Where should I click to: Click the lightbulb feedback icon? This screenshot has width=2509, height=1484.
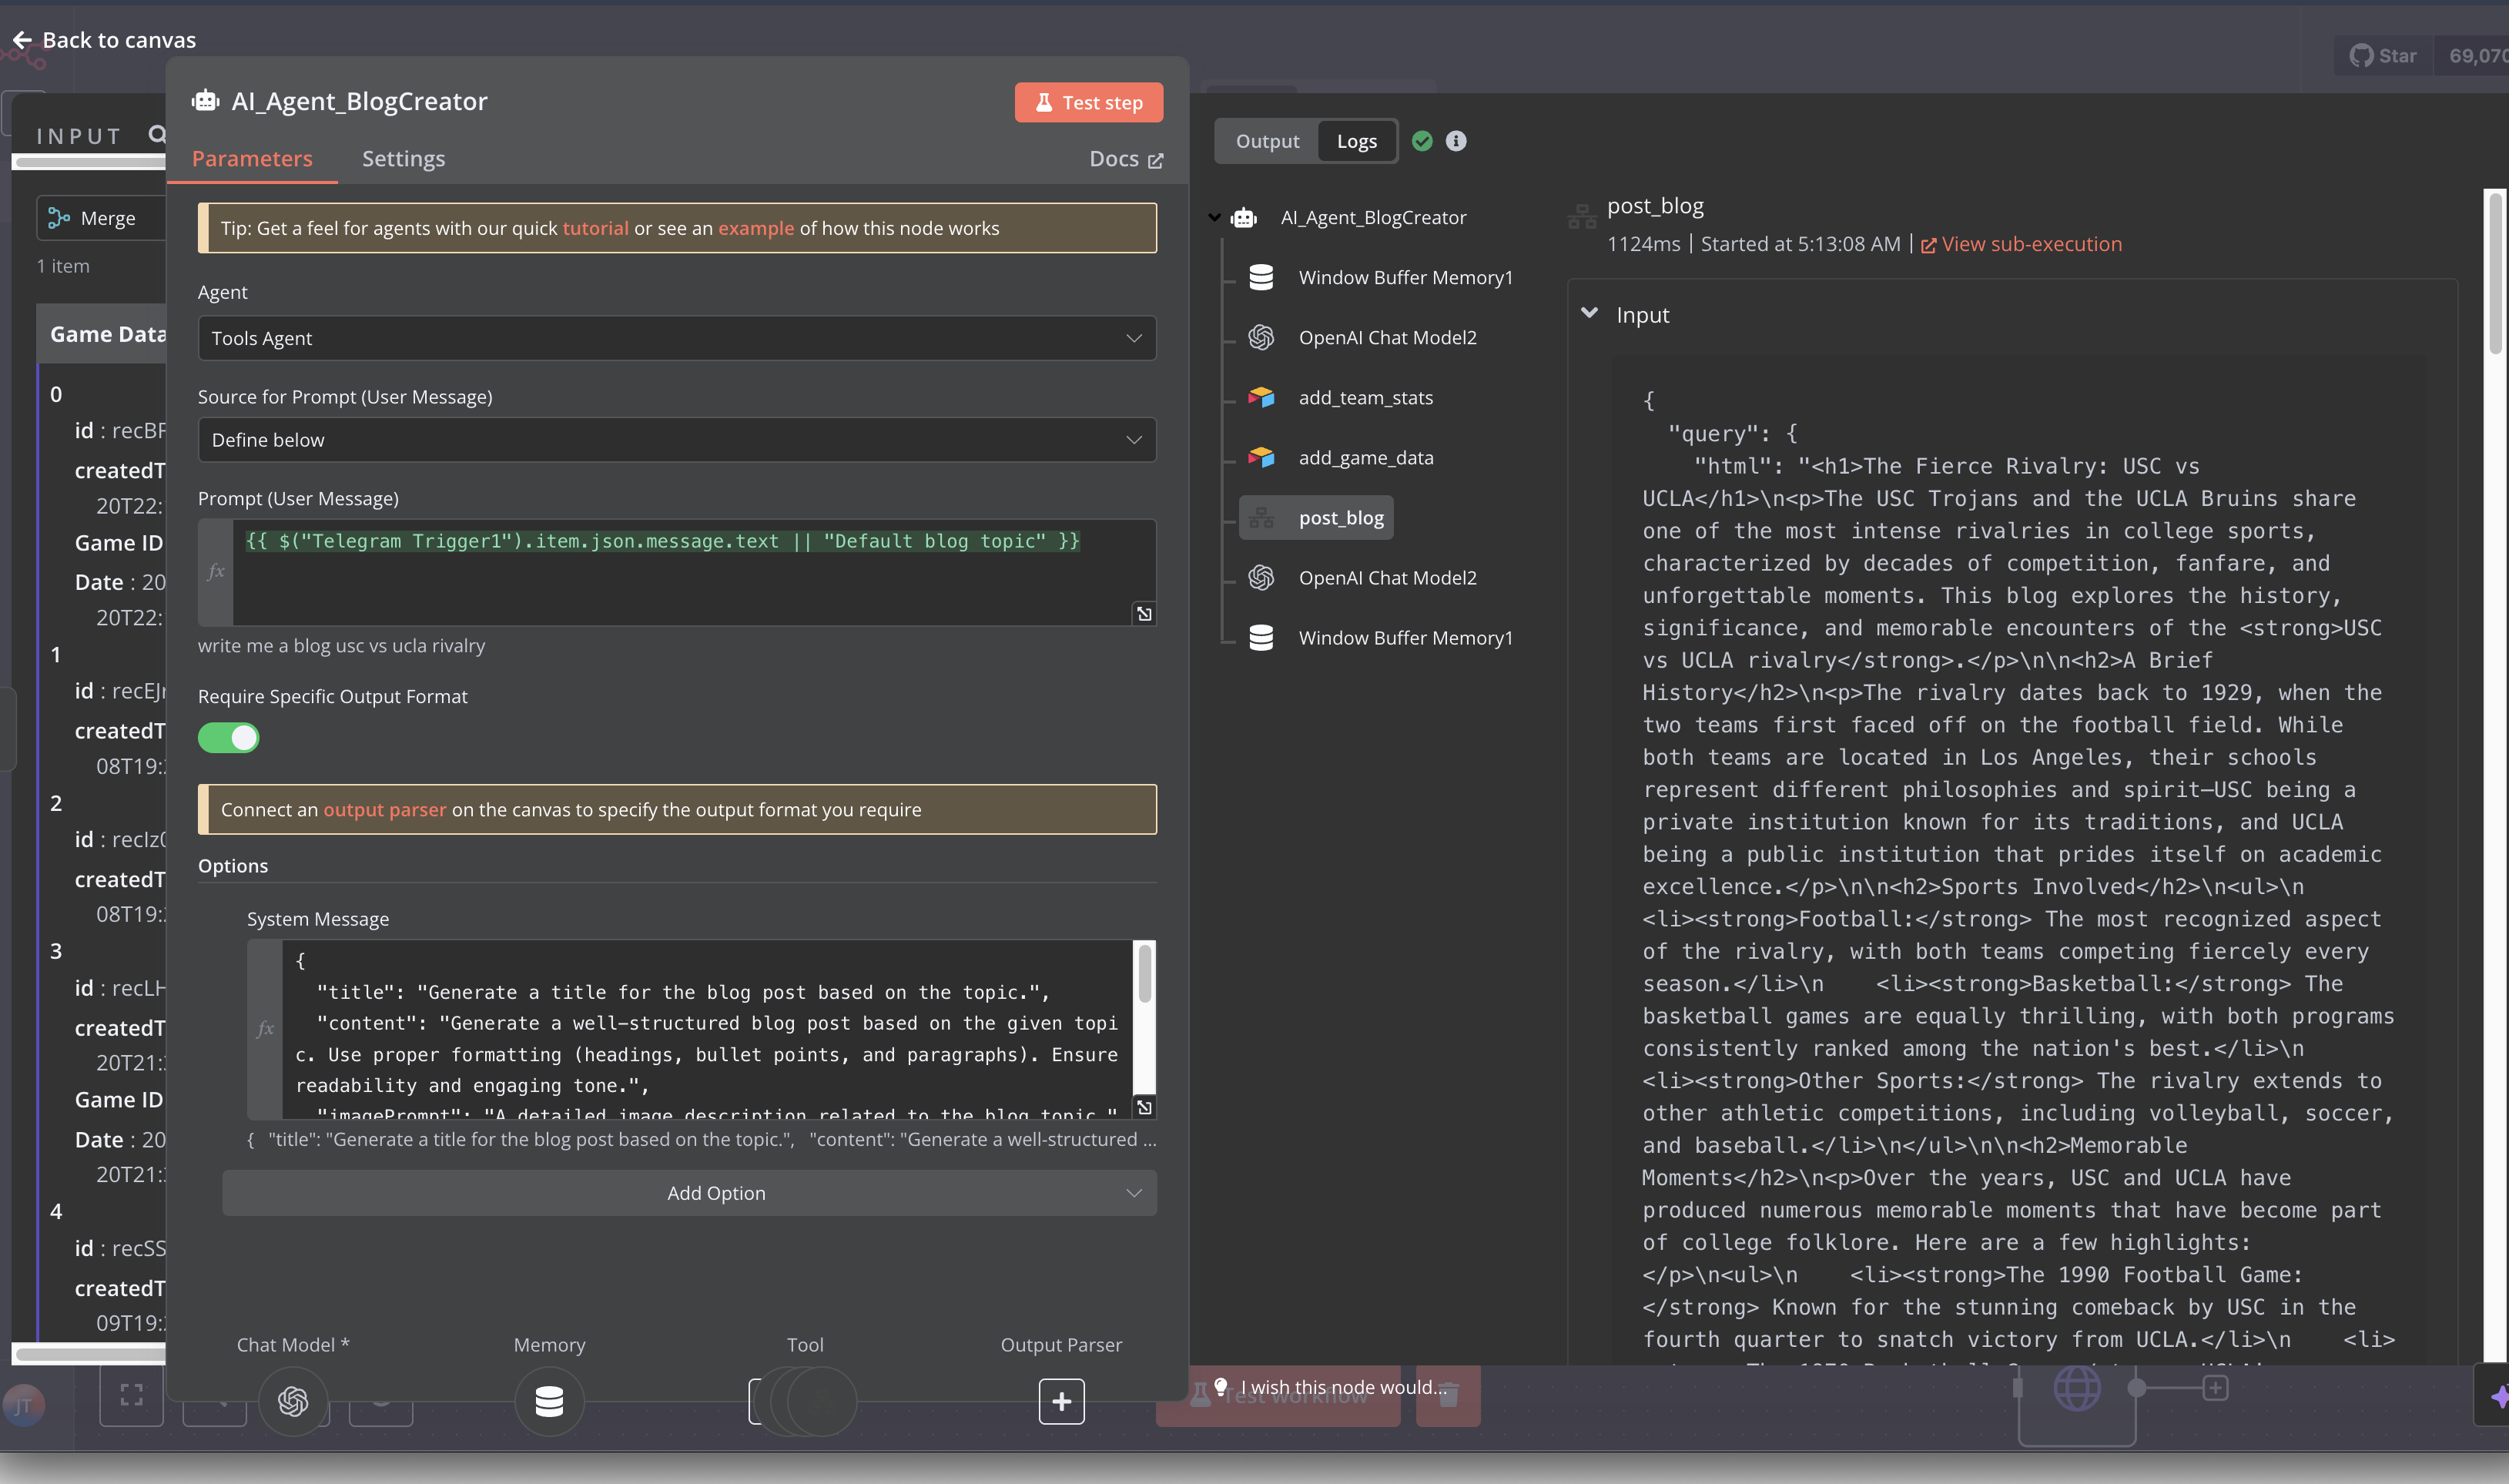[1220, 1386]
